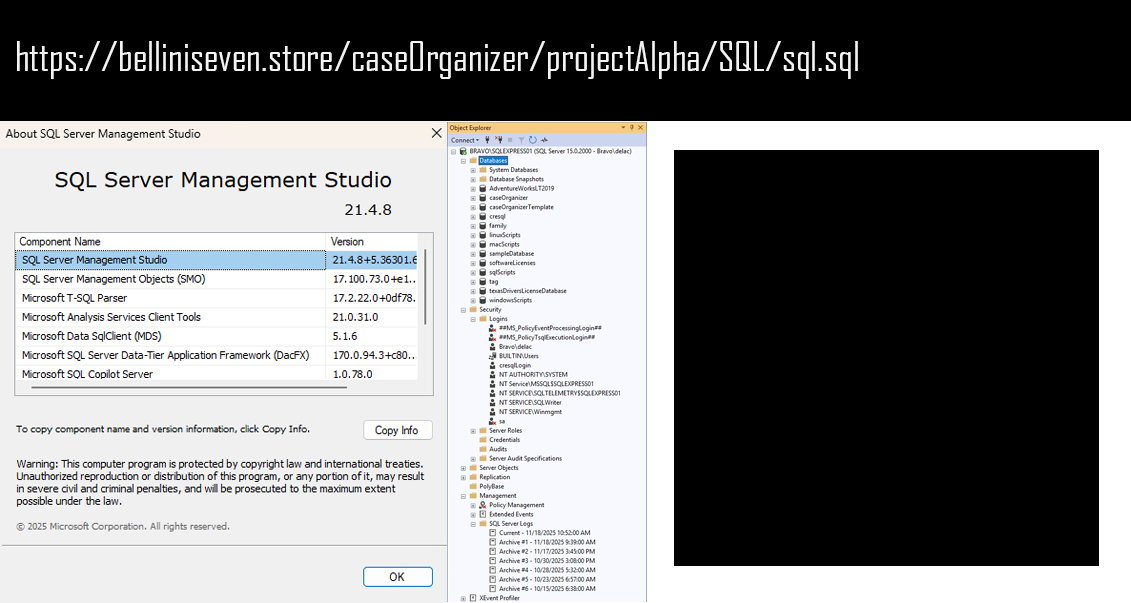The width and height of the screenshot is (1131, 603).
Task: Click the Disconnect icon in Object Explorer toolbar
Action: tap(498, 140)
